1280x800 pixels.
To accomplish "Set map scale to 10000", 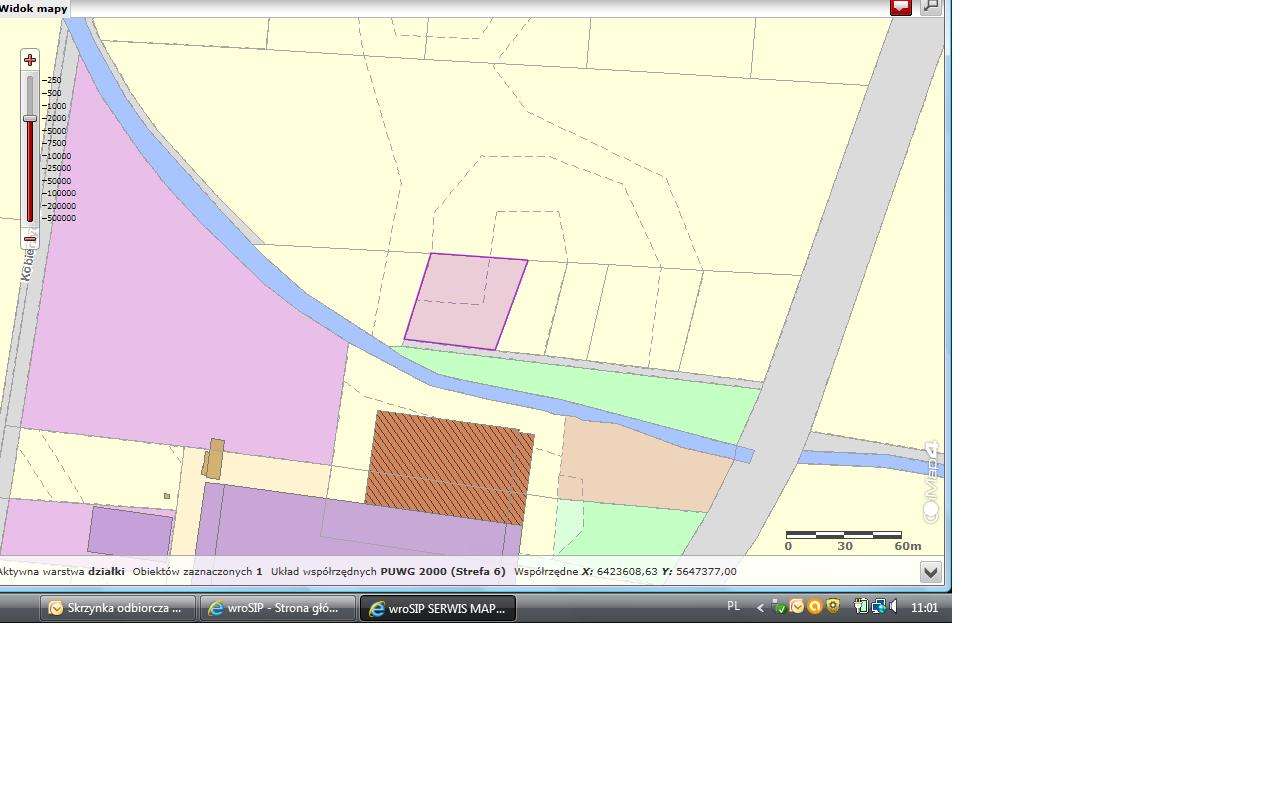I will click(57, 156).
